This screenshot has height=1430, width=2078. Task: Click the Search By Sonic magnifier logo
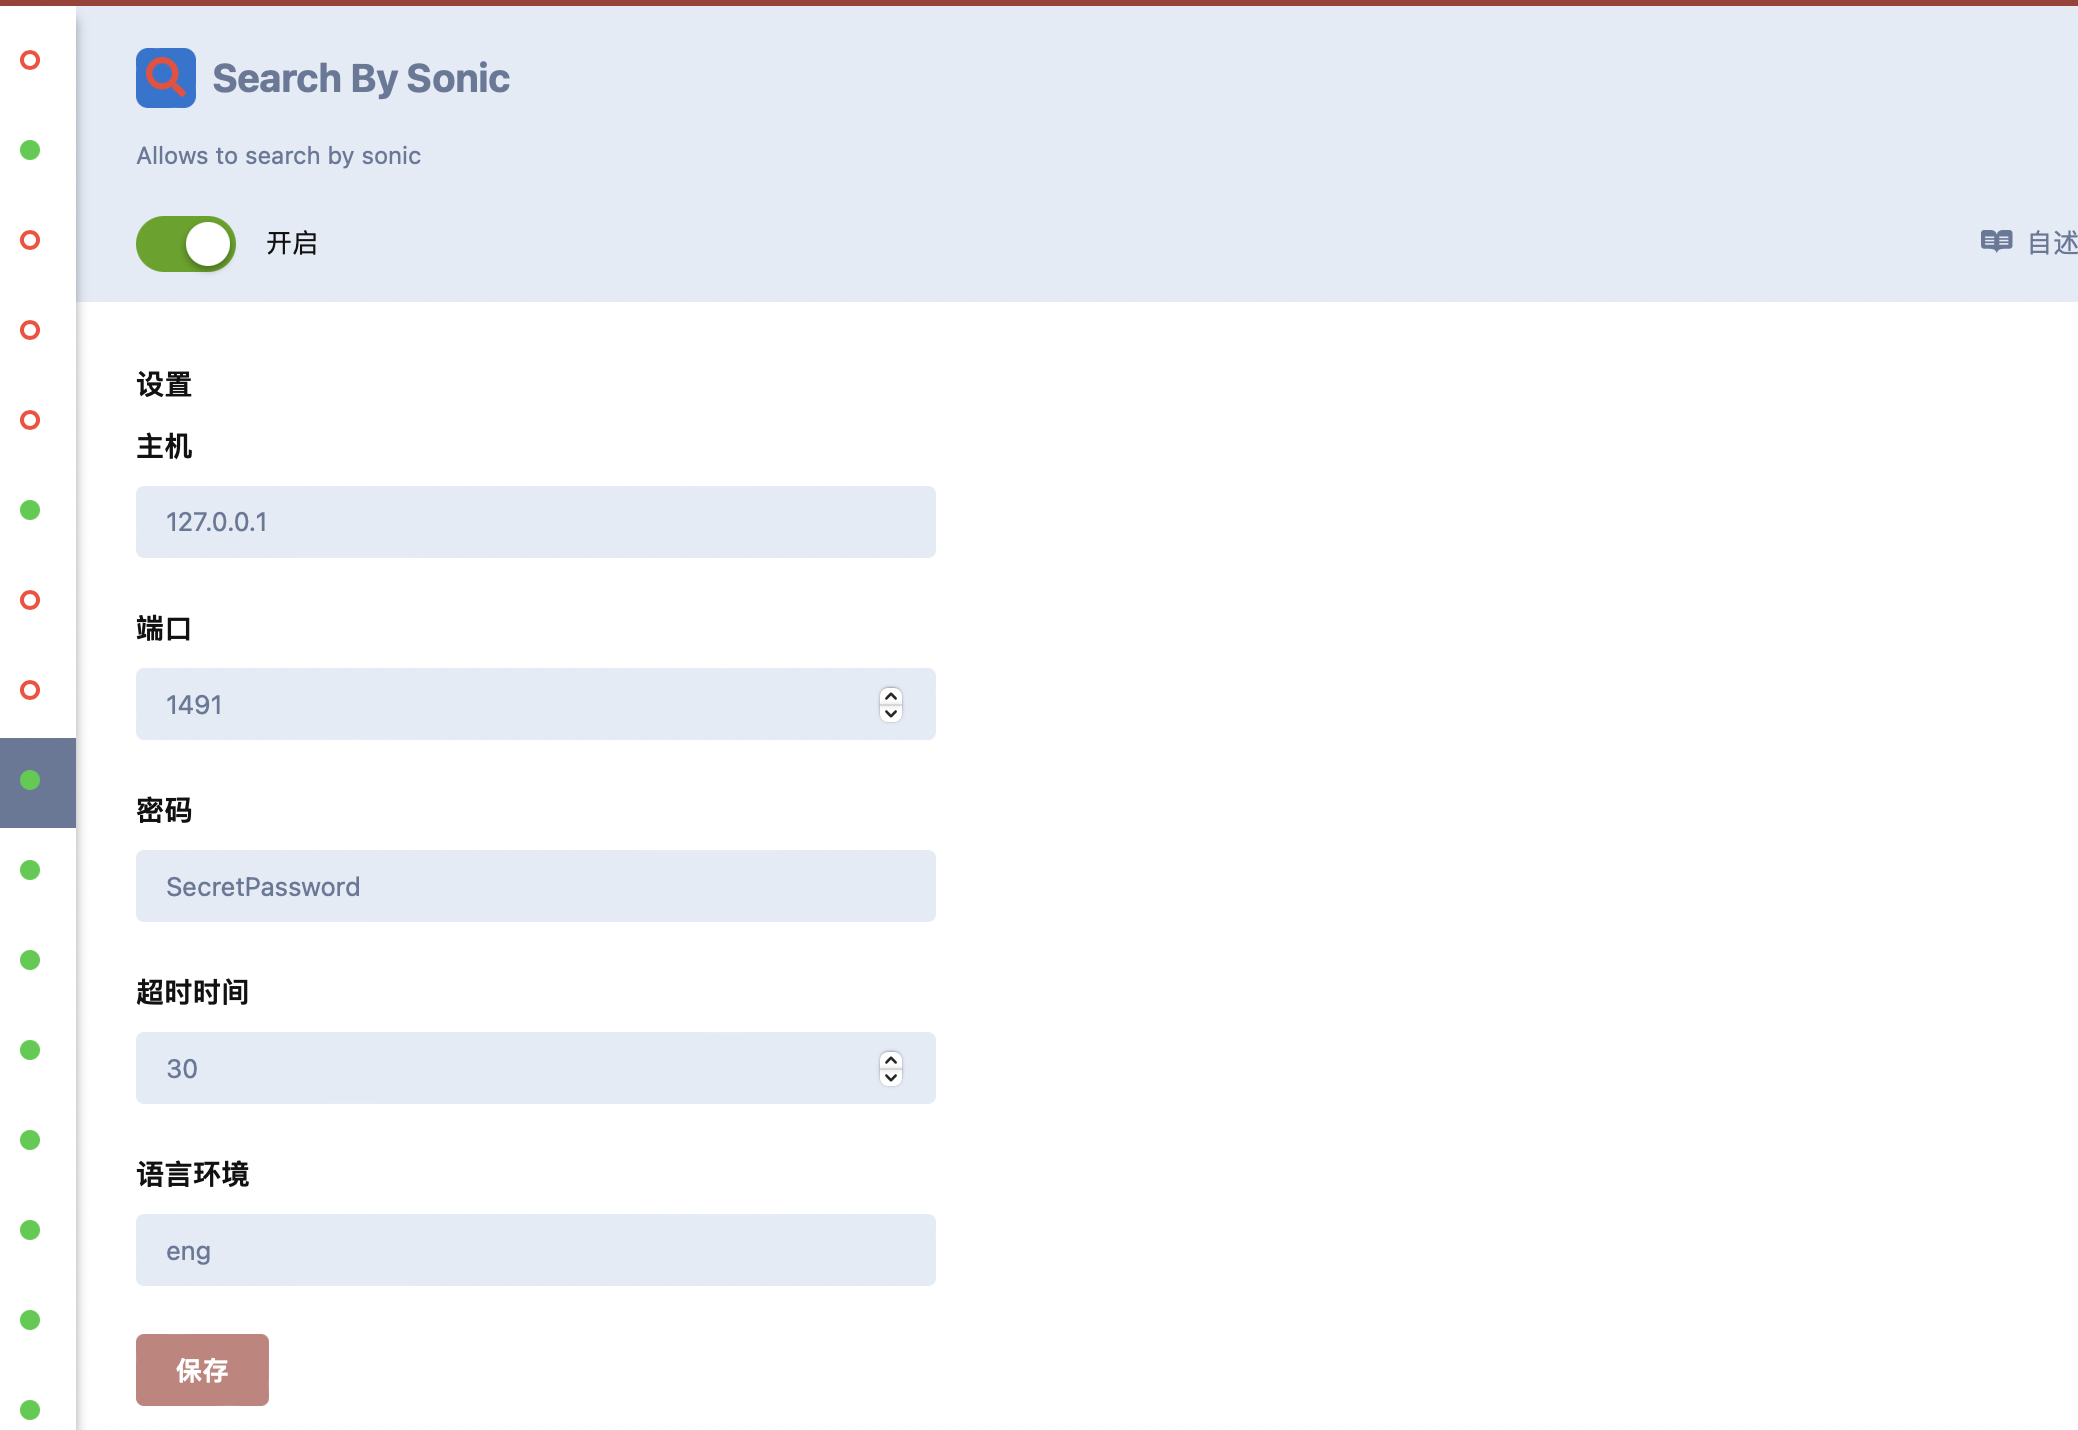[166, 78]
